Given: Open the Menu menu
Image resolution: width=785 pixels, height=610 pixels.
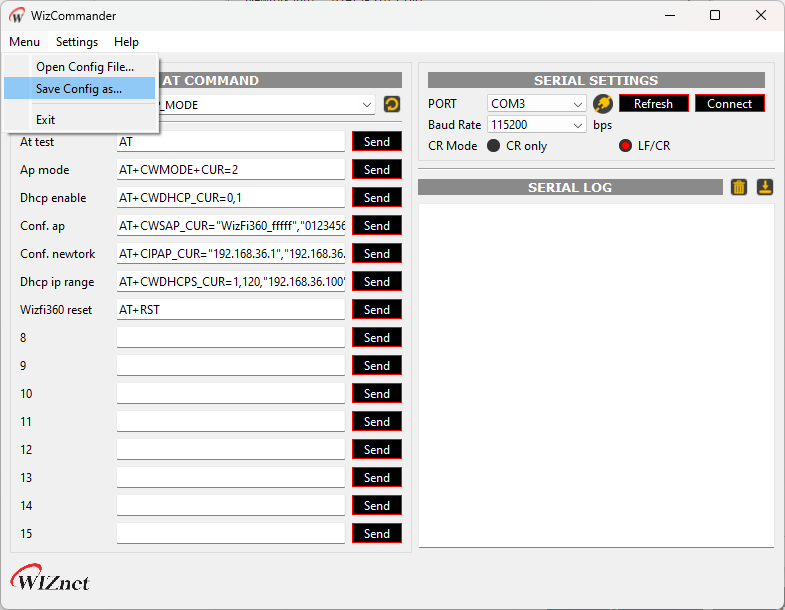Looking at the screenshot, I should click(25, 42).
